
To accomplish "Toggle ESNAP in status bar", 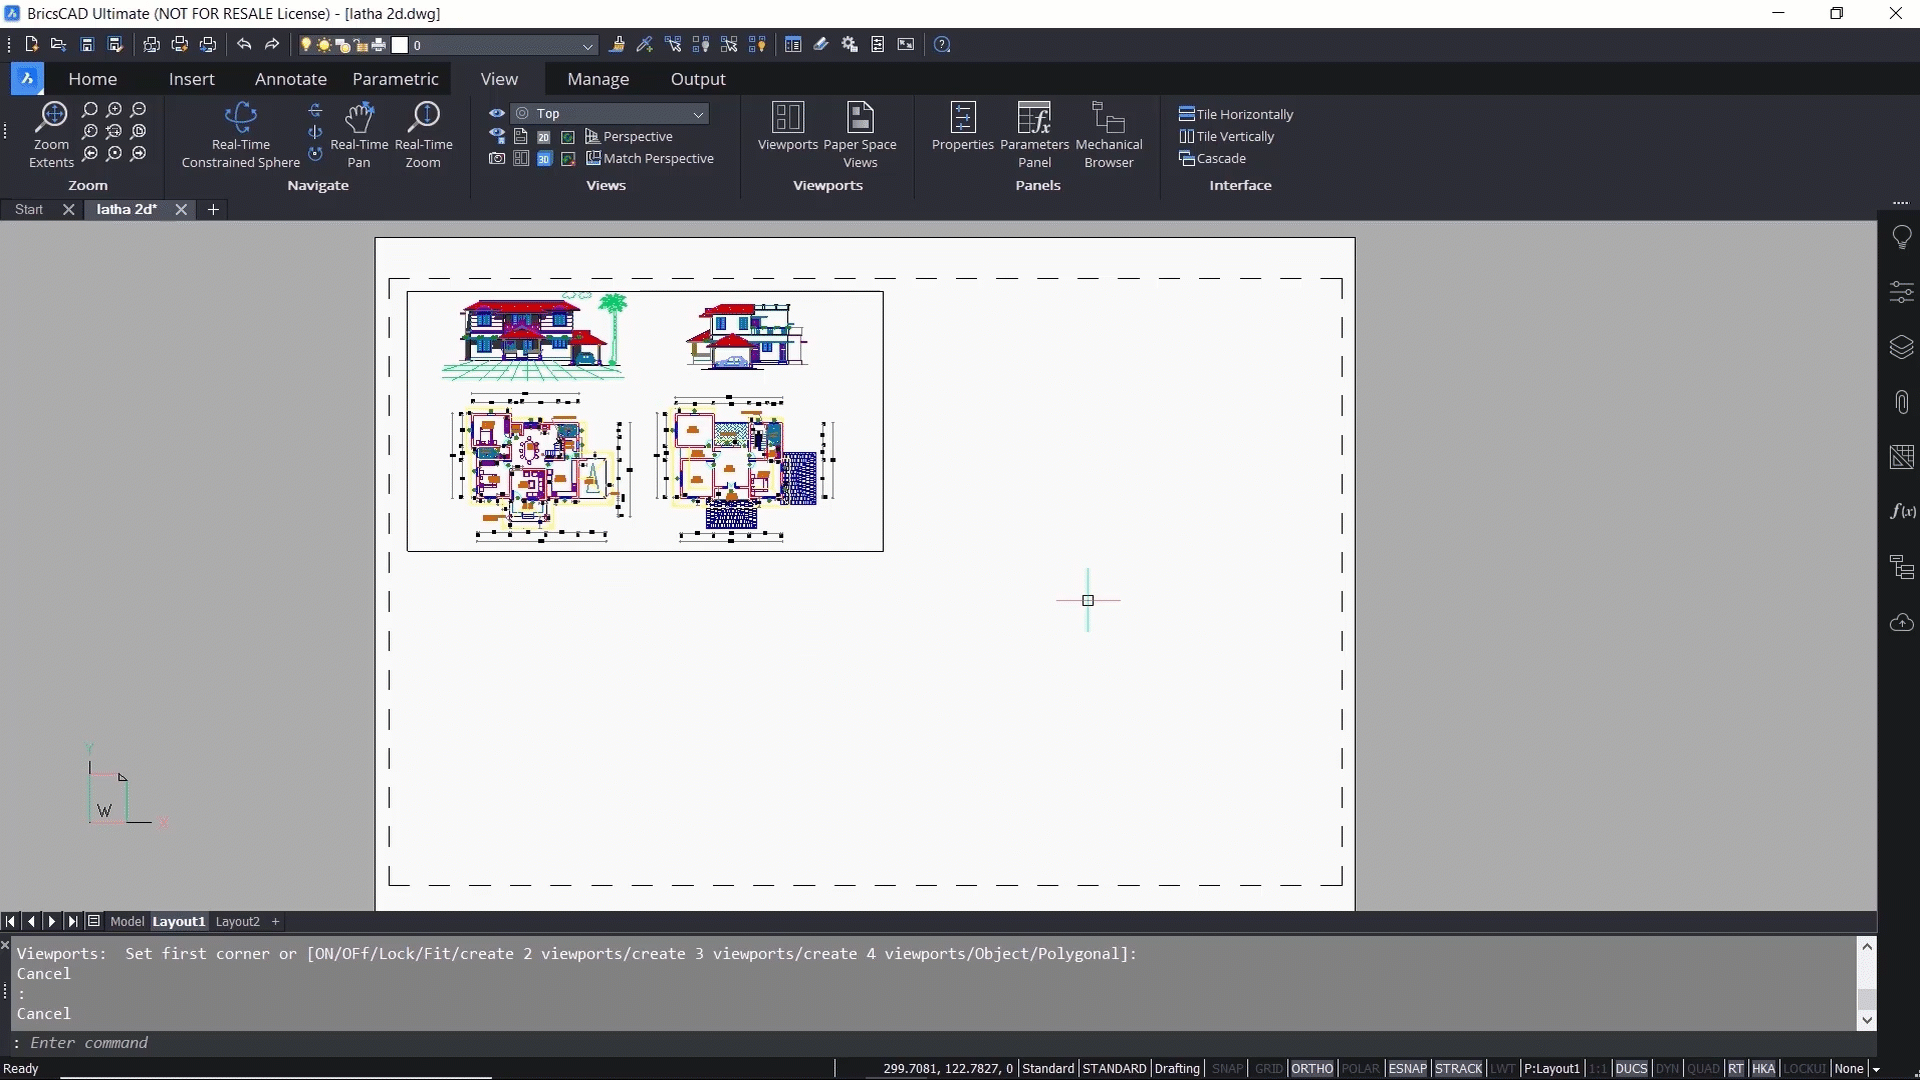I will click(1407, 1068).
